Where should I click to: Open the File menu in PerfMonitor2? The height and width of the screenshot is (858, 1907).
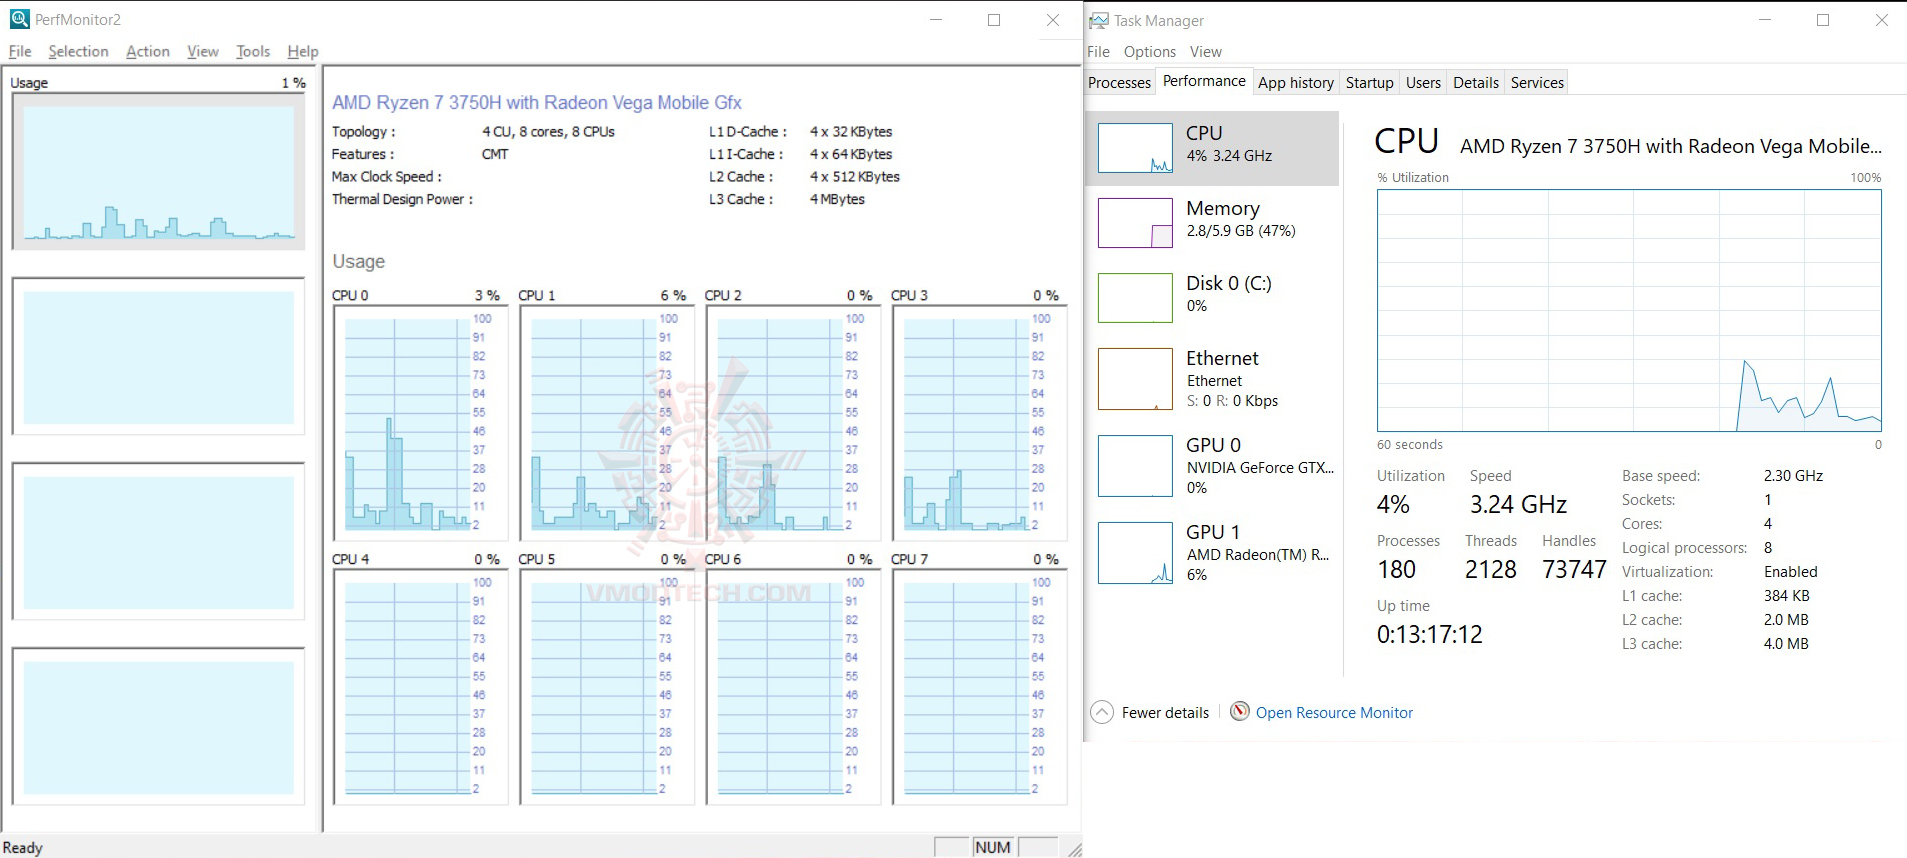[x=20, y=52]
